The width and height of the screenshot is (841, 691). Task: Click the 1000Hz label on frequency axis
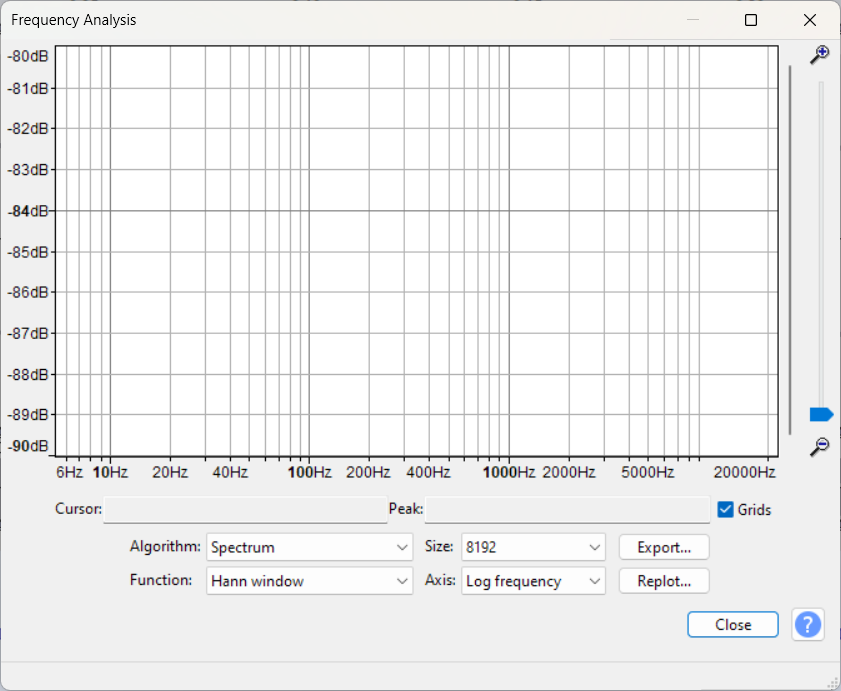[511, 472]
